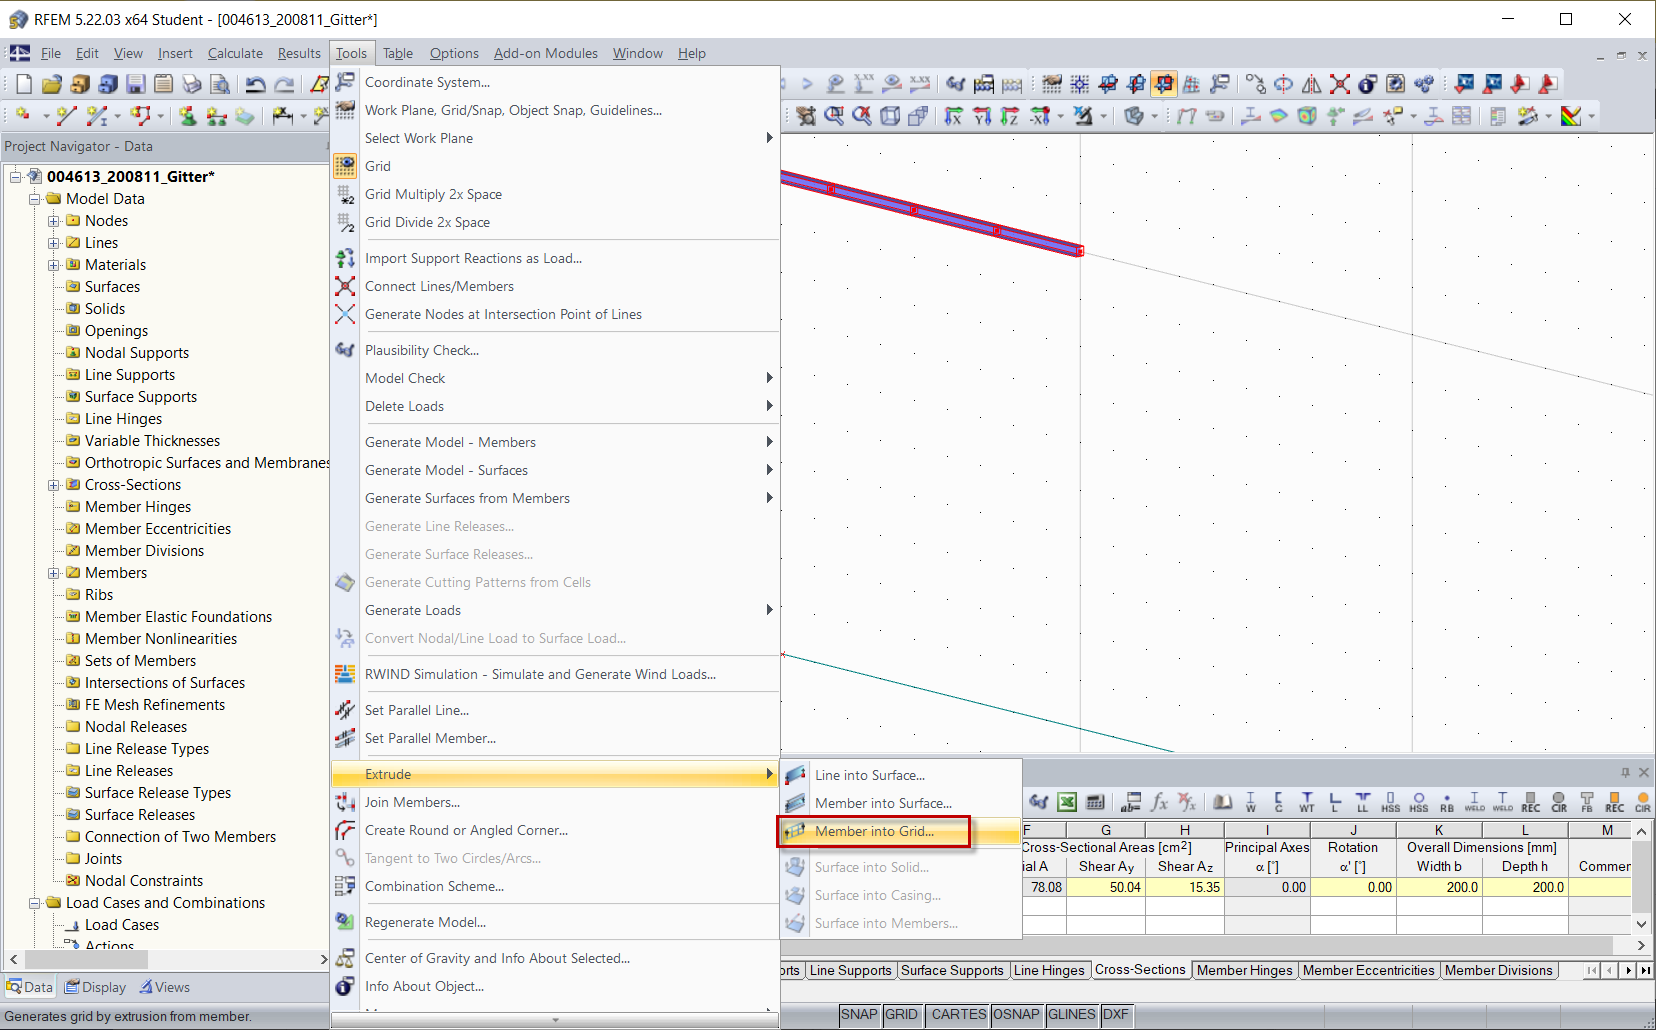1656x1030 pixels.
Task: Select the new line support tool icon
Action: [x=216, y=116]
